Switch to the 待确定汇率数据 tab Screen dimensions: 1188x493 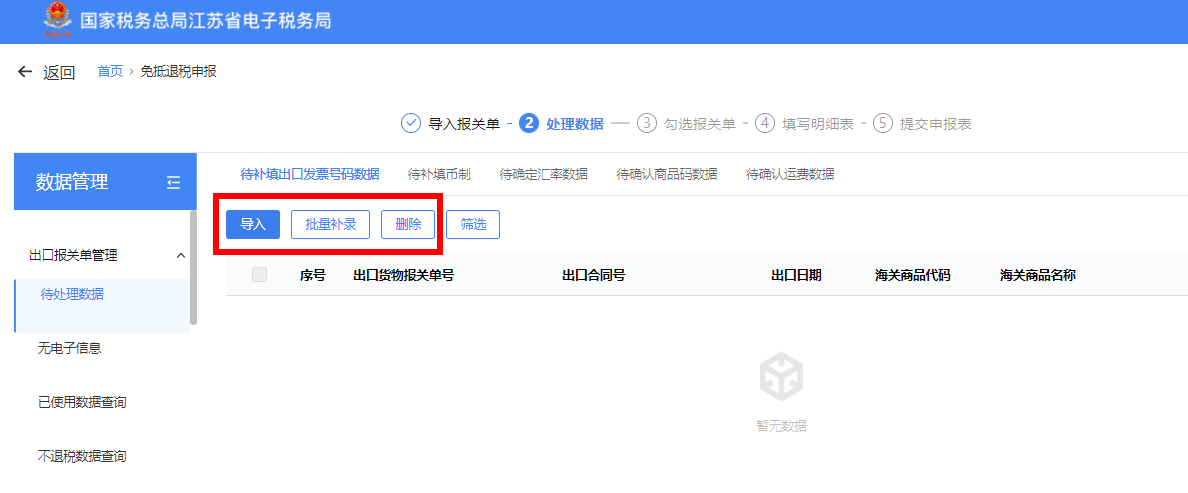pyautogui.click(x=543, y=174)
